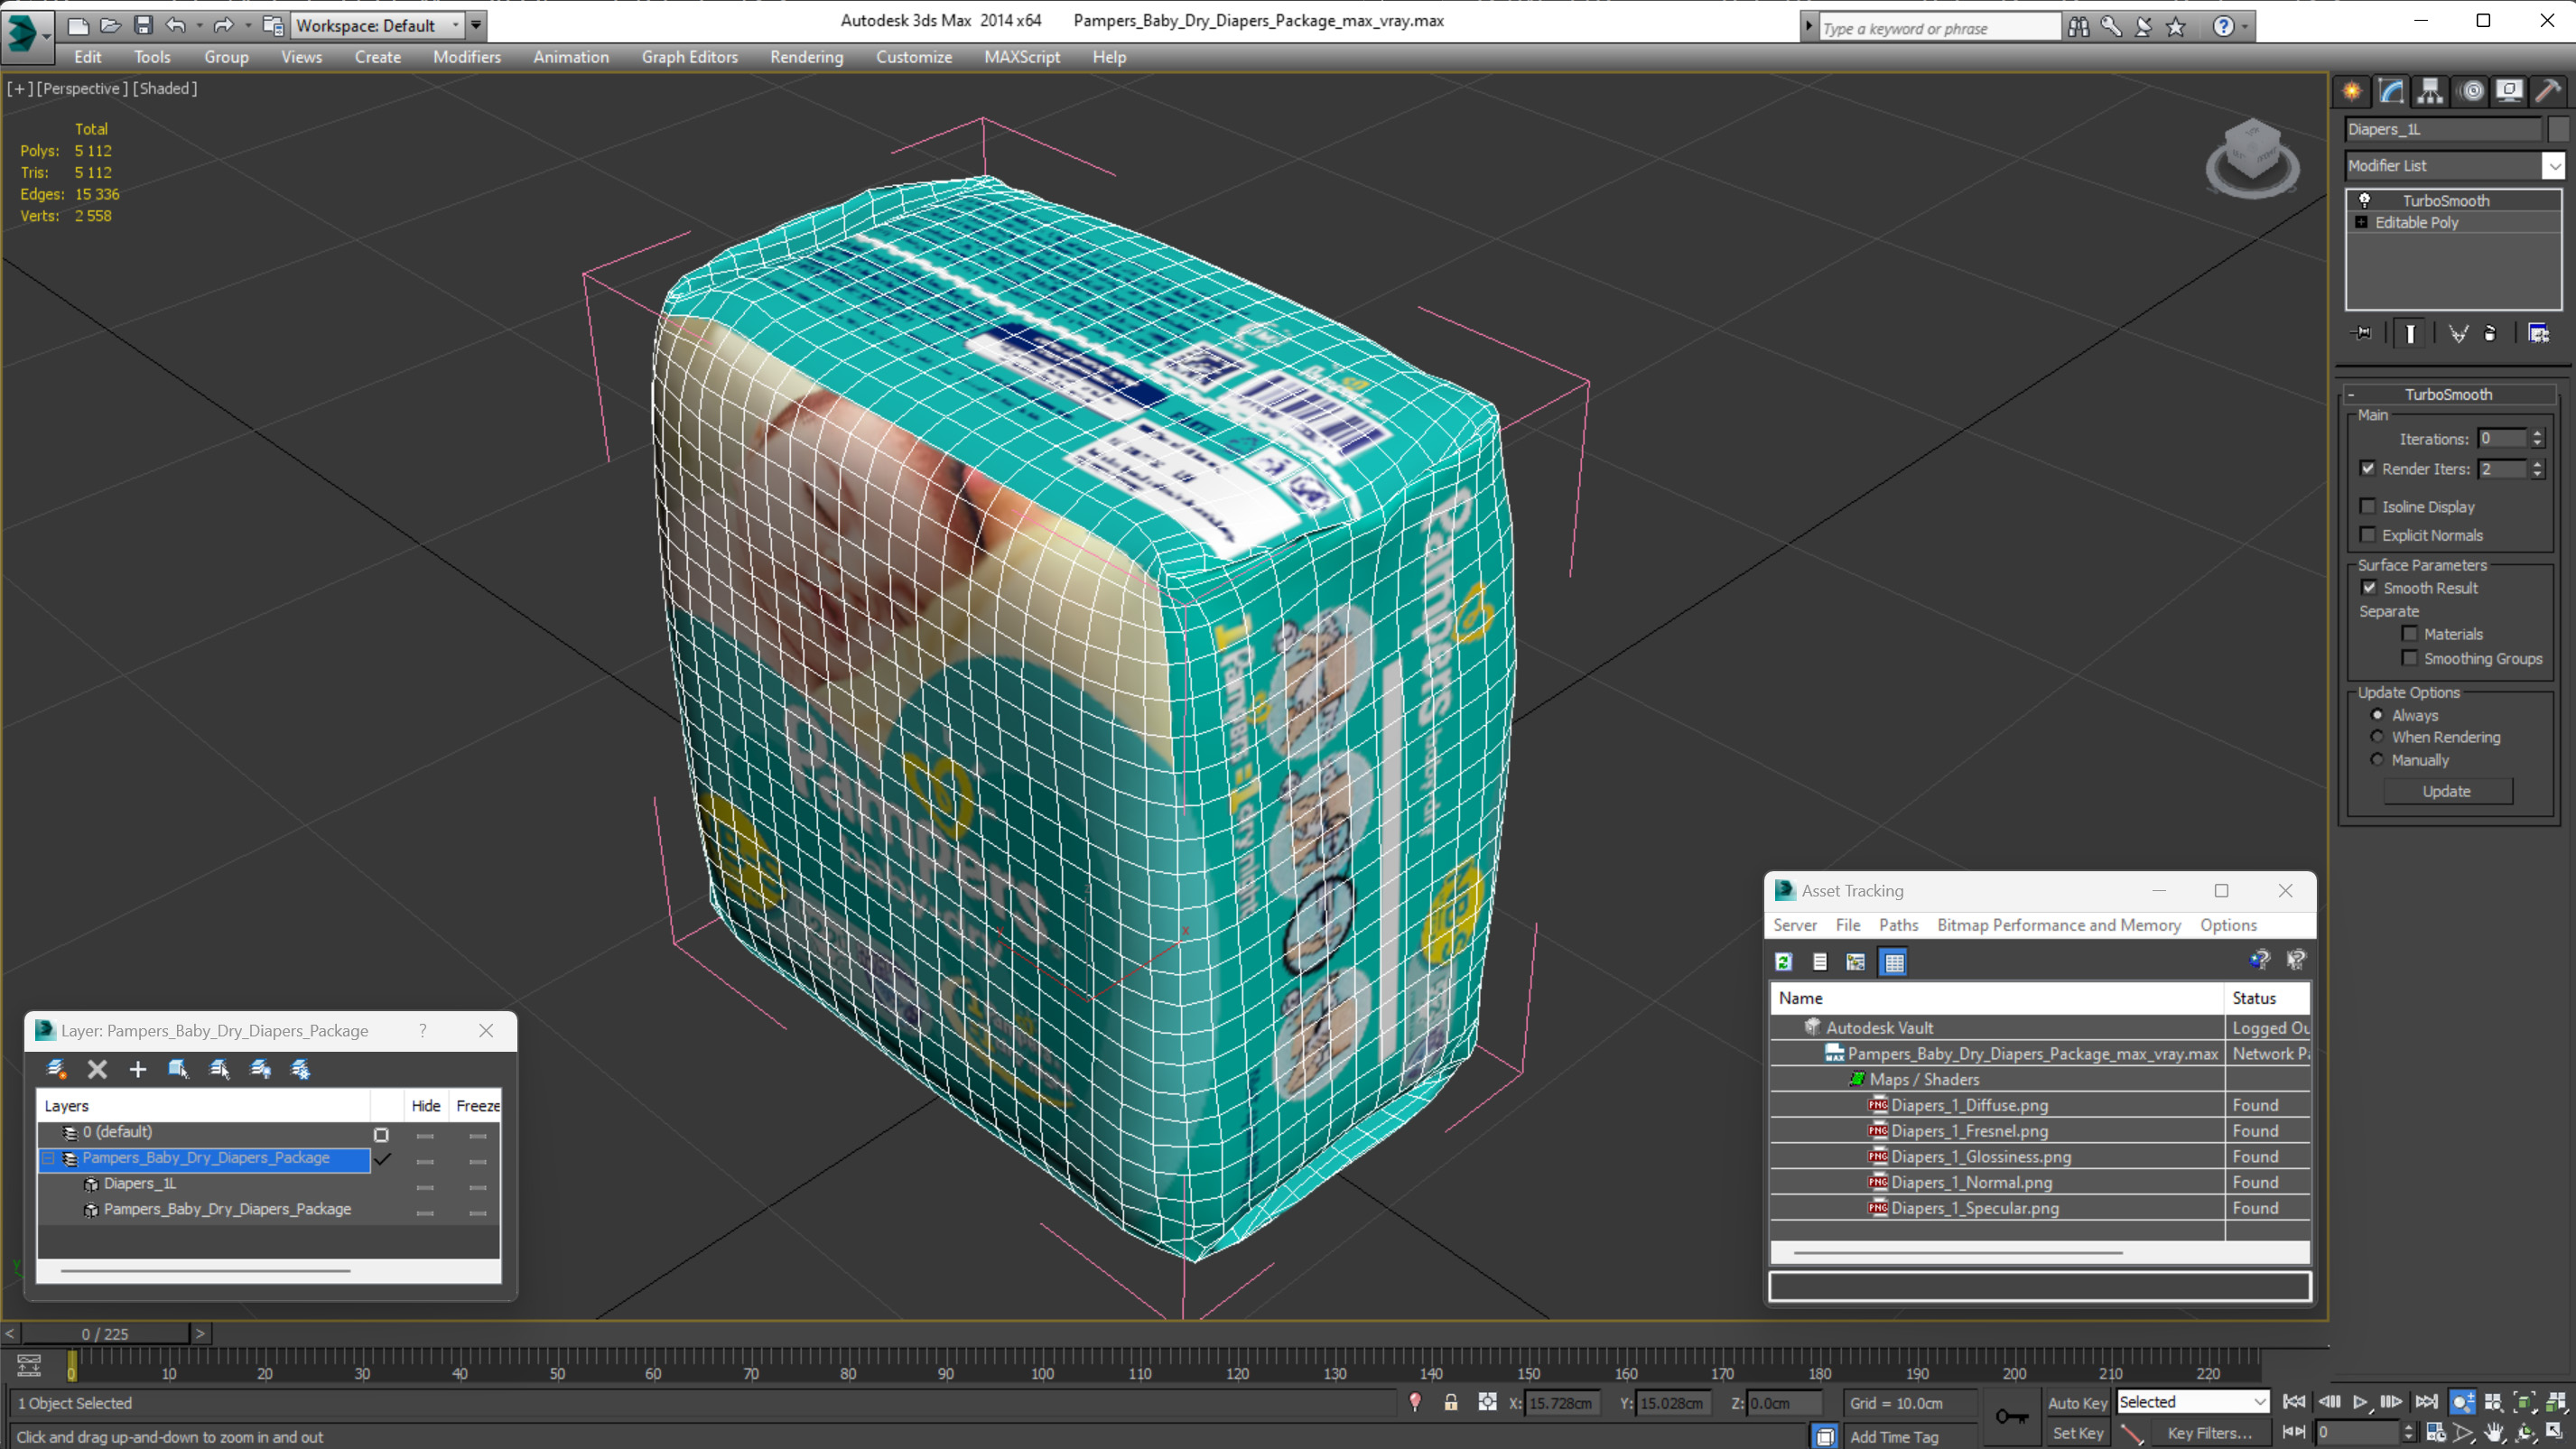Screen dimensions: 2576x1449
Task: Toggle the Smooth Result checkbox
Action: point(2368,587)
